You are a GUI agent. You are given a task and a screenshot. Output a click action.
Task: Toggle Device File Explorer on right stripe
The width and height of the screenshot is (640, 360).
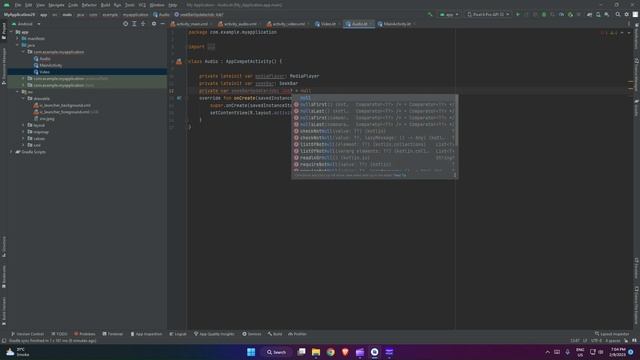pyautogui.click(x=636, y=305)
